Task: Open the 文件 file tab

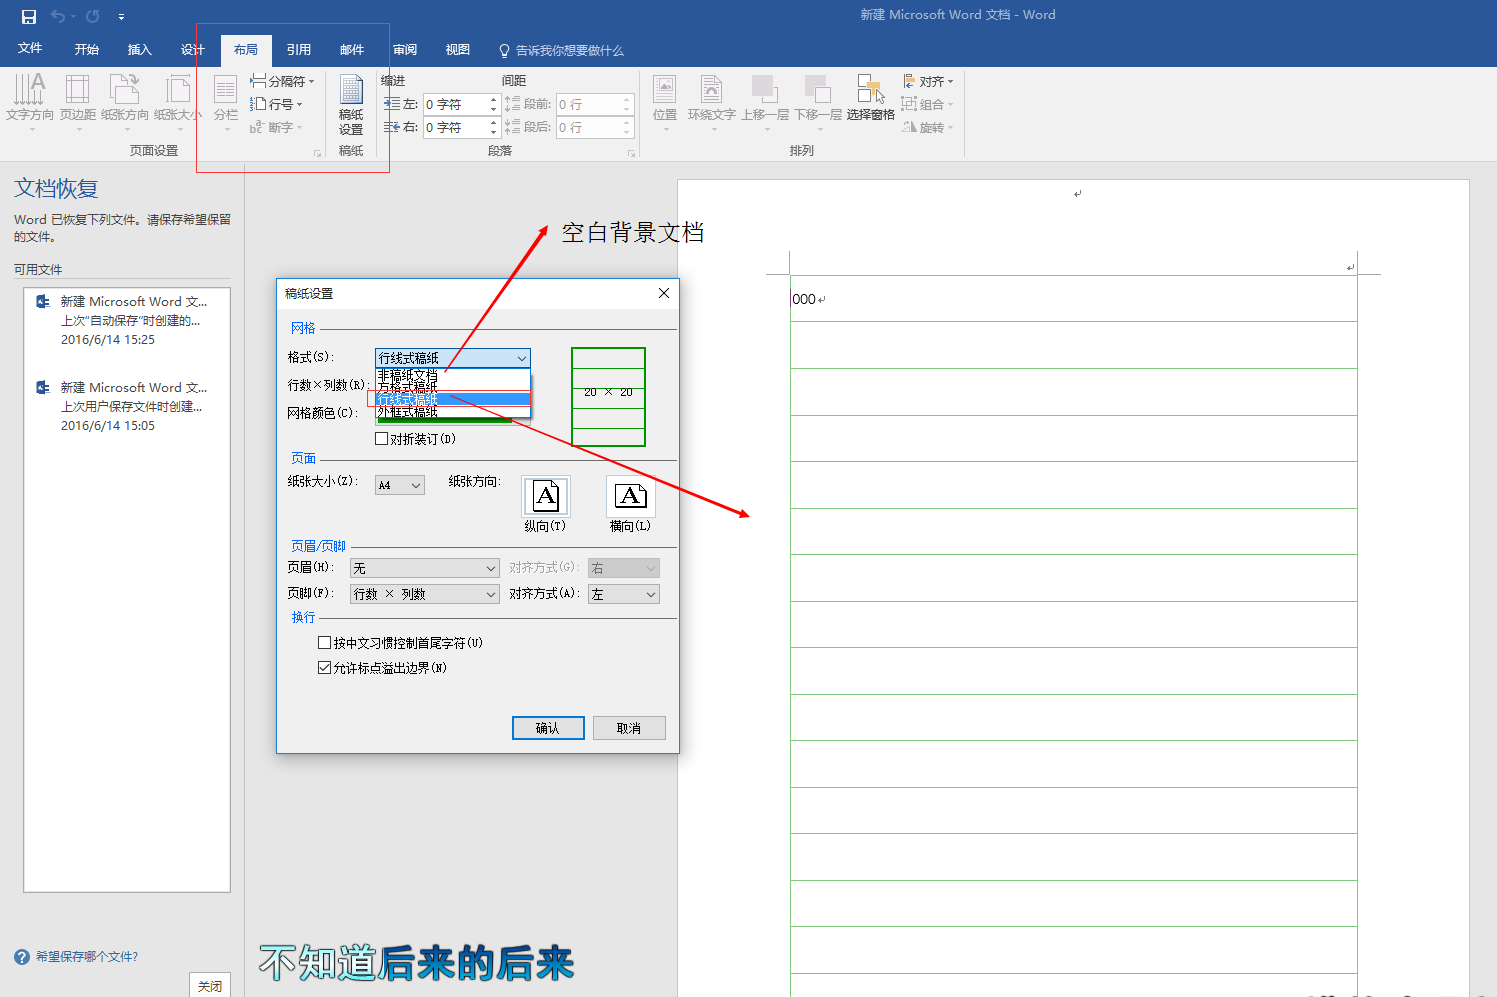Action: point(30,48)
